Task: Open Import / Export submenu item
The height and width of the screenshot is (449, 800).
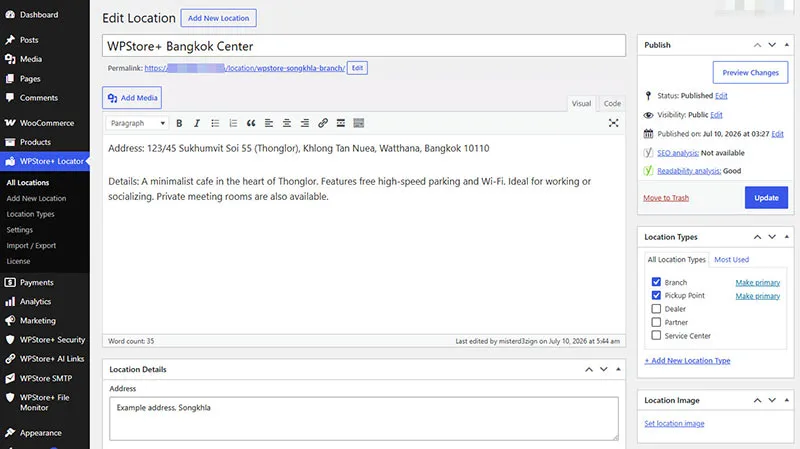Action: [31, 245]
